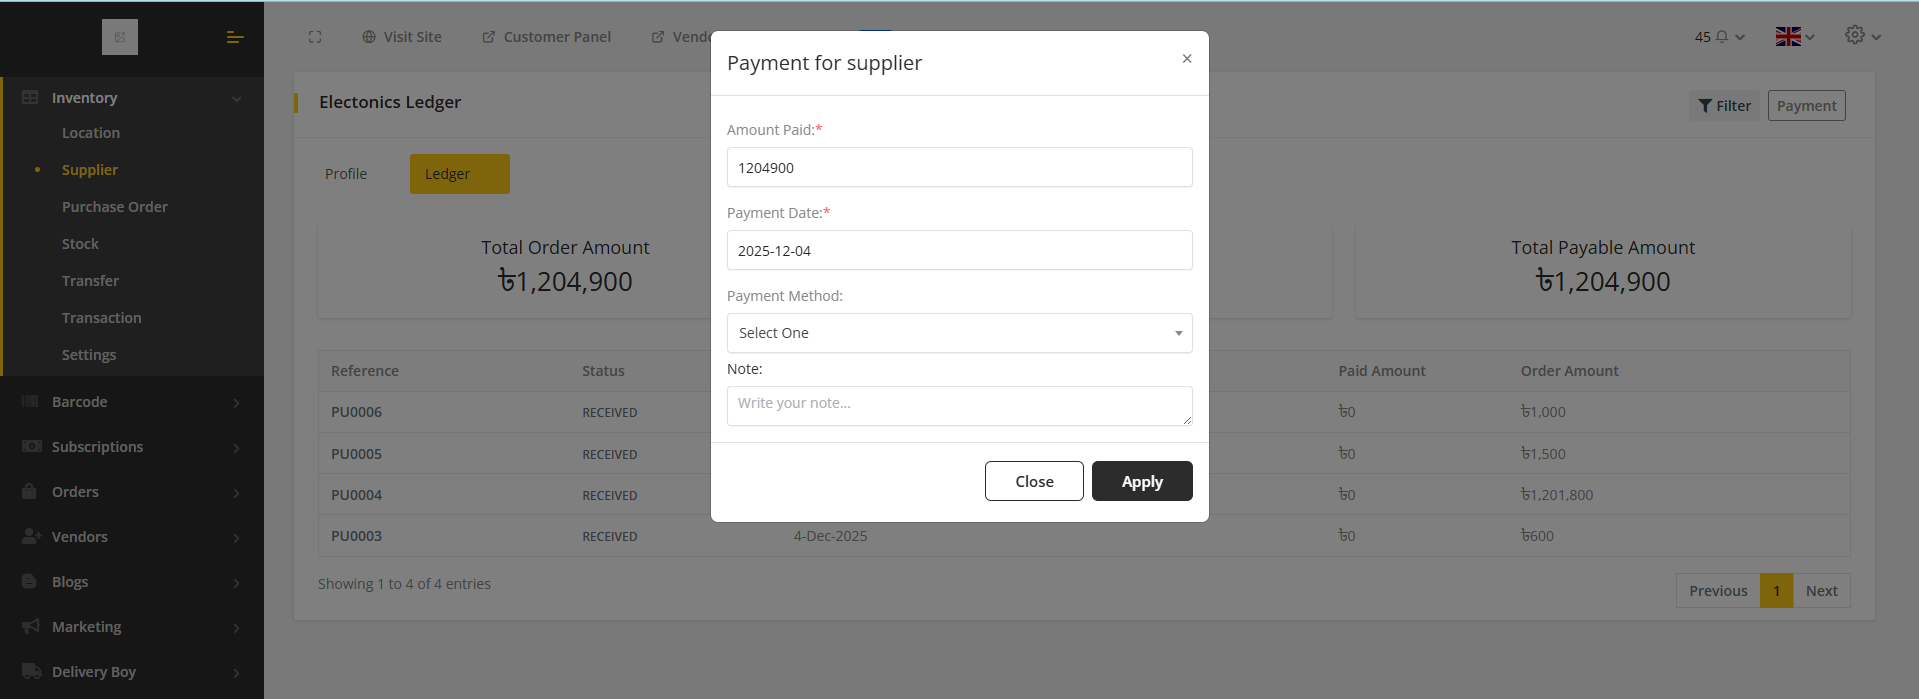Open Transfer in the sidebar
Viewport: 1919px width, 699px height.
pos(90,281)
